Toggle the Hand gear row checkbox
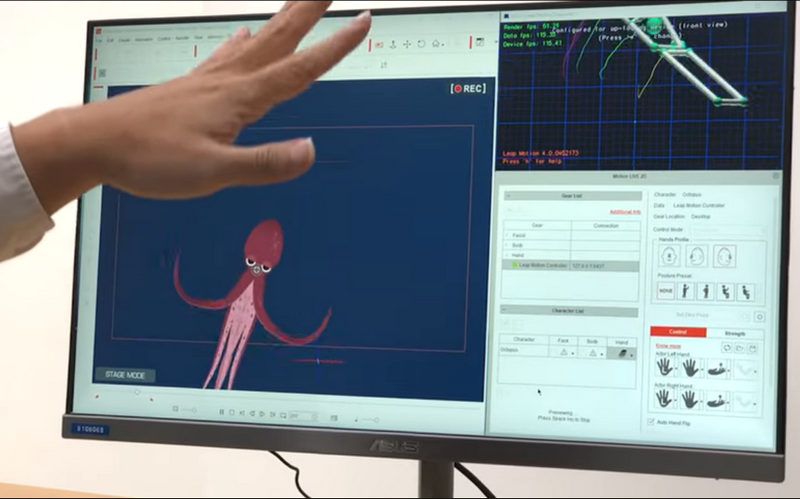Viewport: 800px width, 499px height. pos(506,255)
